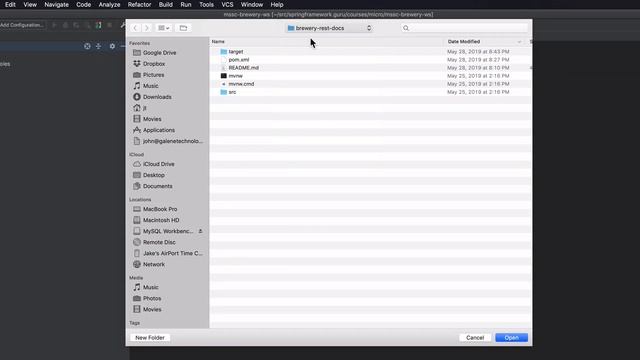Click the New Folder button

click(150, 338)
